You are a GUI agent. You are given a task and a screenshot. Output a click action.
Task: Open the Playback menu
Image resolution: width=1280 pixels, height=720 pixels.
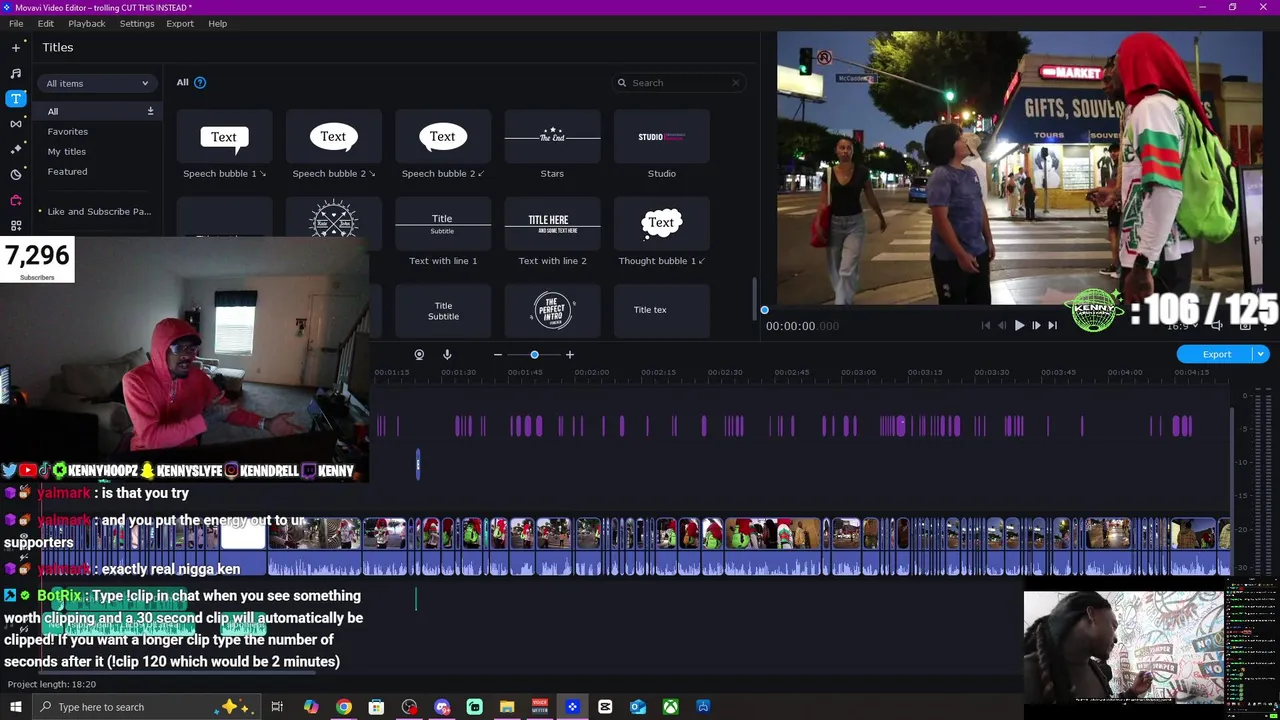(87, 23)
